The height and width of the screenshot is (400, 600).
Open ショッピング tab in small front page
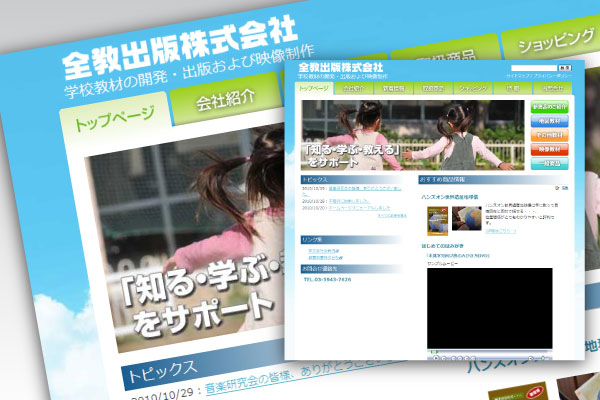pos(473,88)
